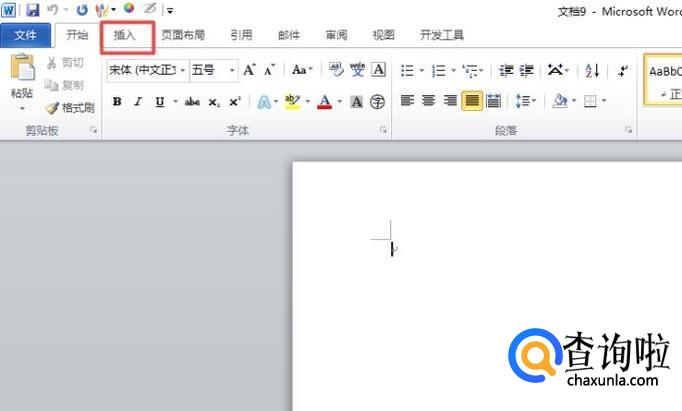The height and width of the screenshot is (411, 682).
Task: Switch to the 插入 Insert tab
Action: (125, 35)
